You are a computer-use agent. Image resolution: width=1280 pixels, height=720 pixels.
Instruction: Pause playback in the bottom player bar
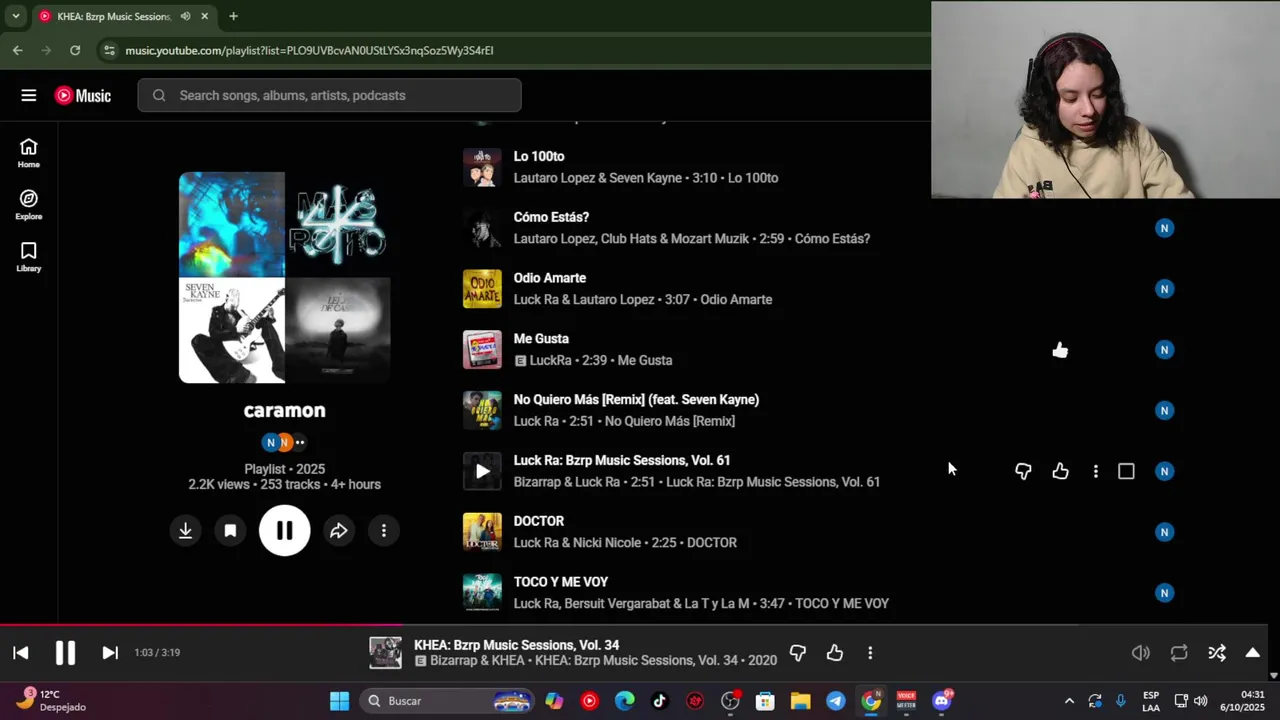pyautogui.click(x=65, y=653)
